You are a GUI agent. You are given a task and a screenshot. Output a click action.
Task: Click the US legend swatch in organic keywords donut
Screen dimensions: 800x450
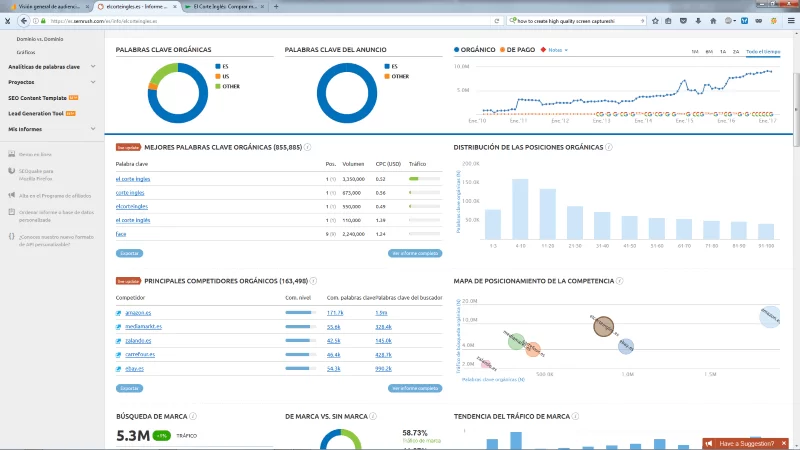pos(218,76)
